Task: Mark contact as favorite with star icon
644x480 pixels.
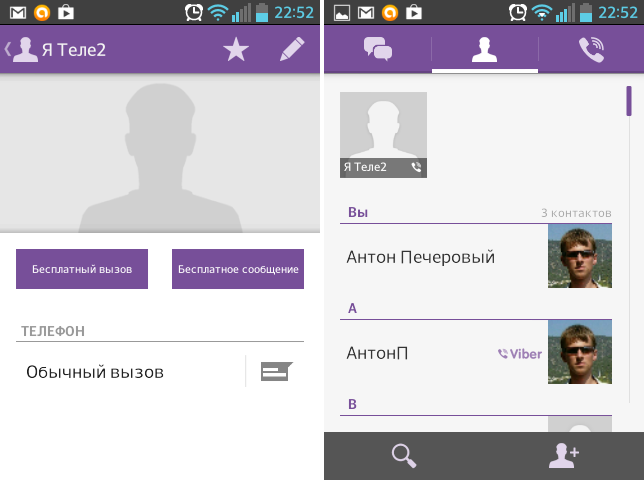Action: 236,50
